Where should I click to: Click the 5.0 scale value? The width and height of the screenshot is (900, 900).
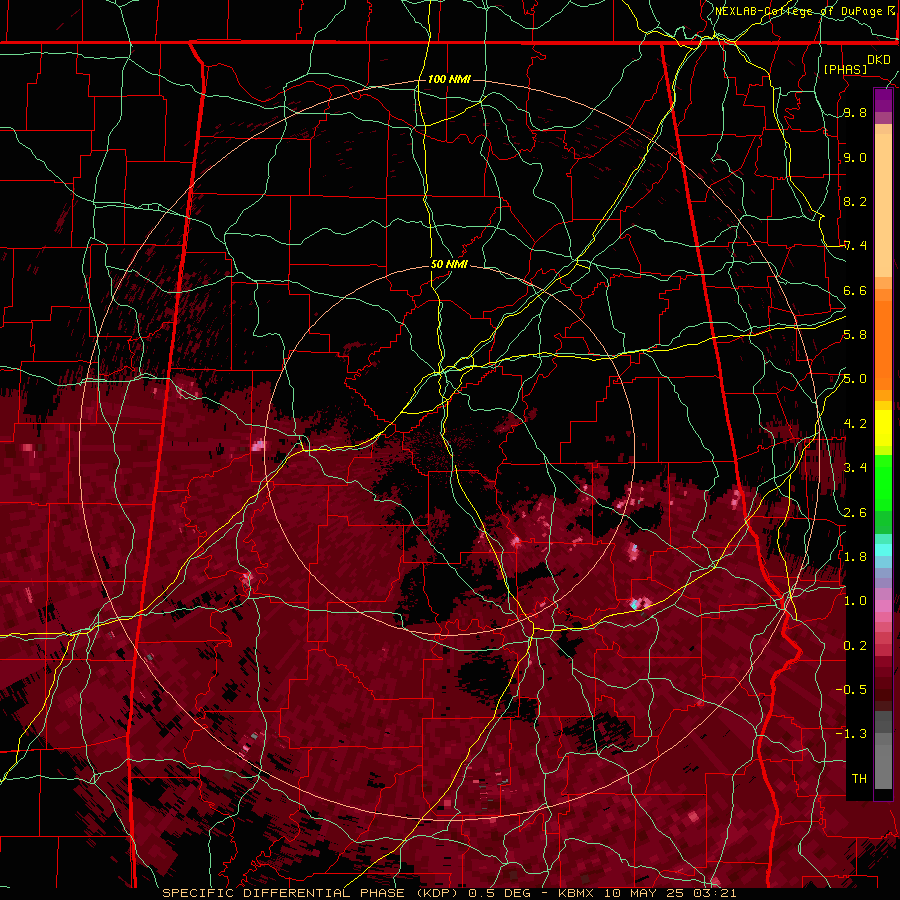[855, 379]
